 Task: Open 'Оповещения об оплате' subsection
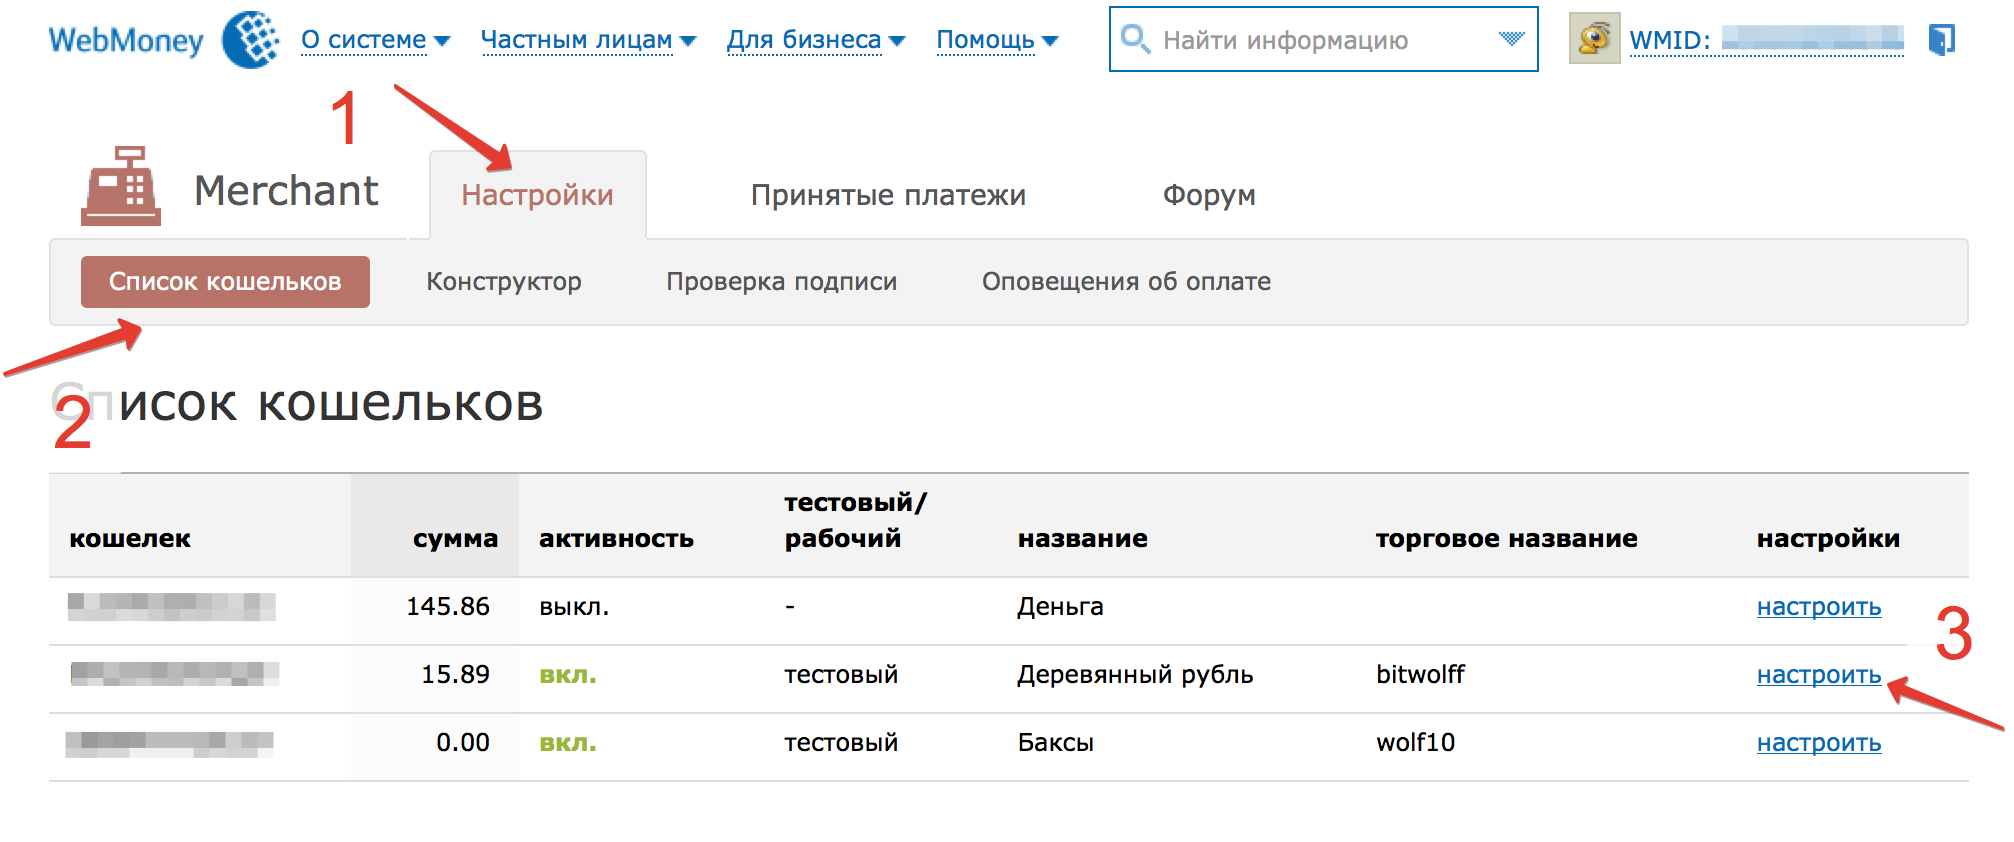(x=1126, y=282)
